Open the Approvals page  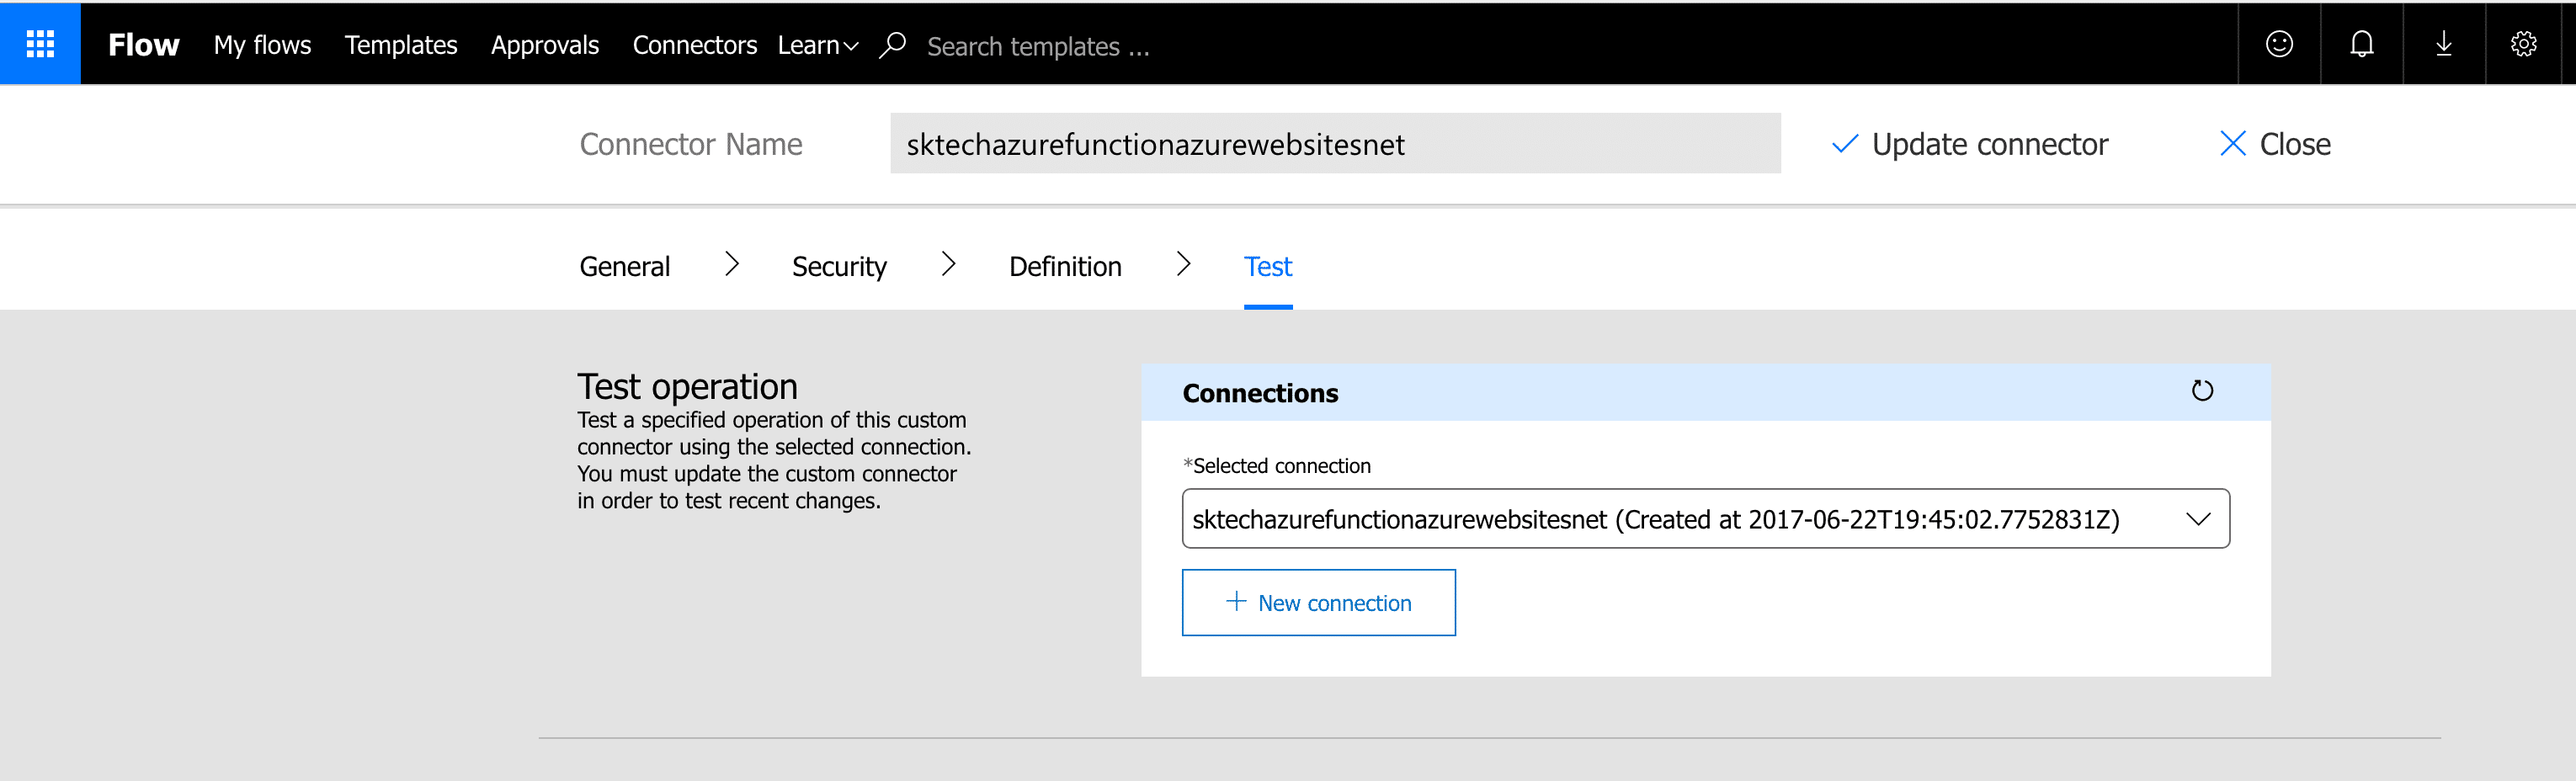point(545,45)
